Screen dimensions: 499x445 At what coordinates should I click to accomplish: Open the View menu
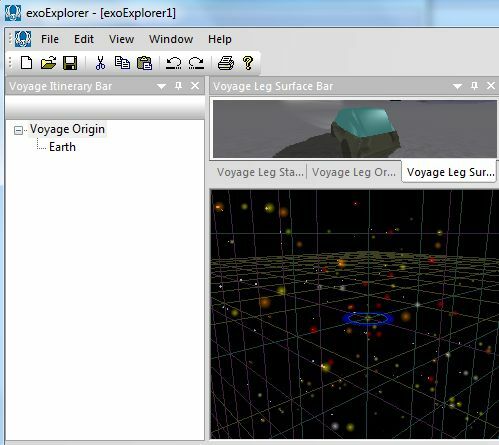121,39
